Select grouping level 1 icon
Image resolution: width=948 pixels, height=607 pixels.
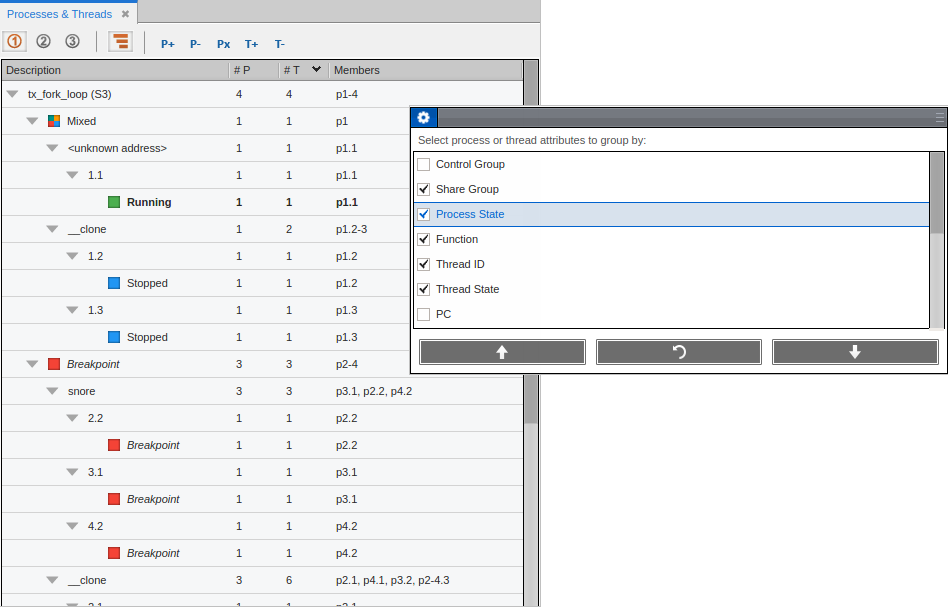click(15, 42)
